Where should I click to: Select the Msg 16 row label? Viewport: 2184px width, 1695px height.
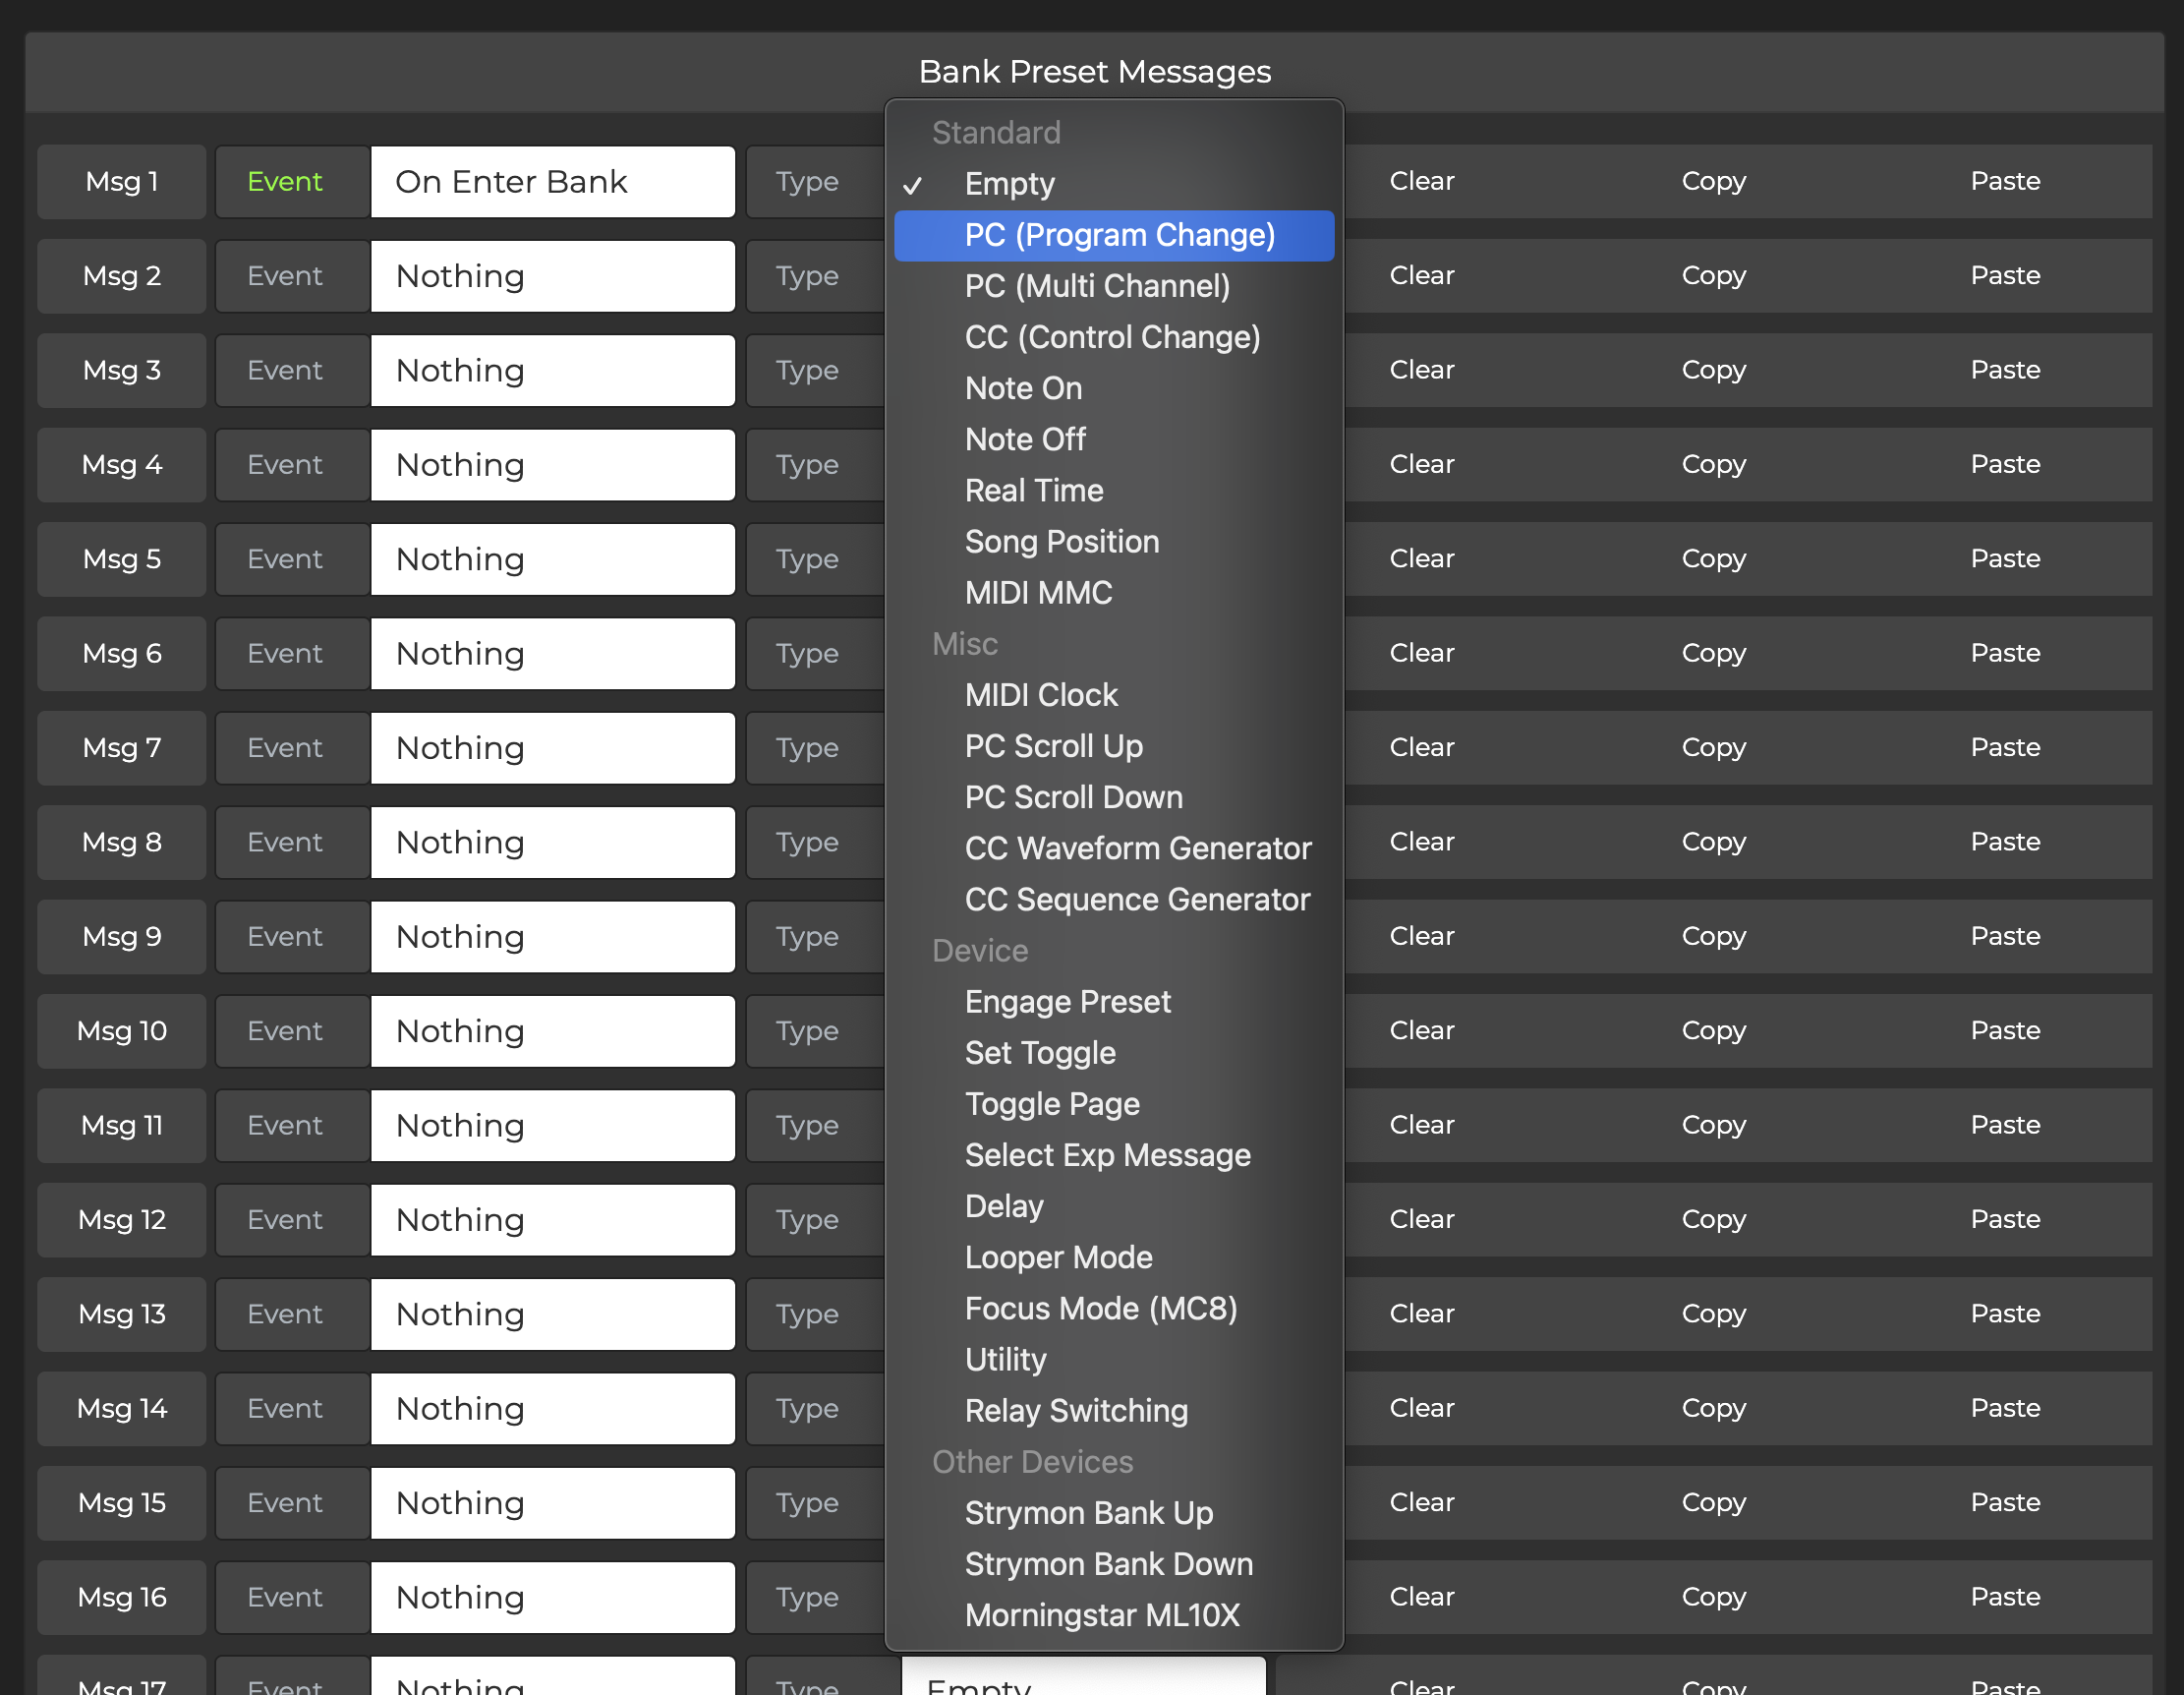click(120, 1597)
